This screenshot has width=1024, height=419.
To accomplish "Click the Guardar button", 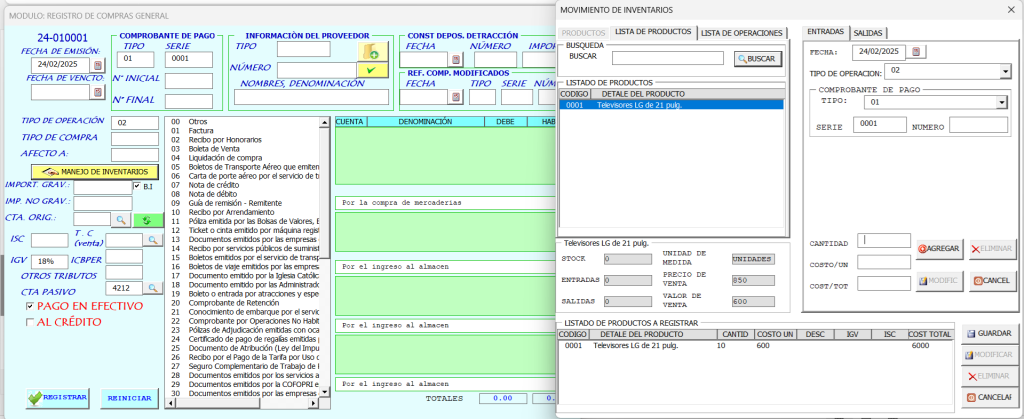I will click(989, 333).
